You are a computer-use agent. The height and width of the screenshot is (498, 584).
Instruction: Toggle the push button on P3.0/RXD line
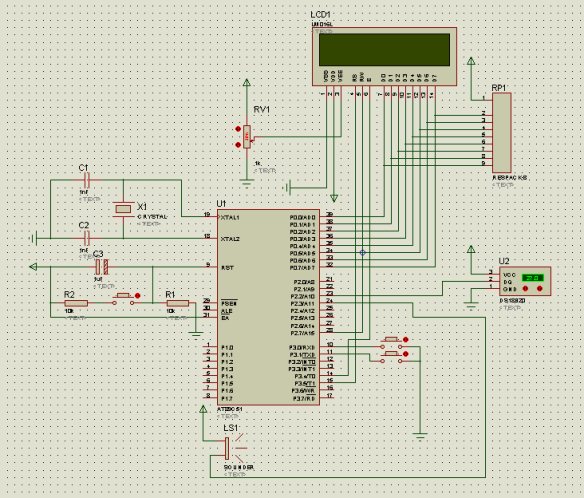coord(391,343)
